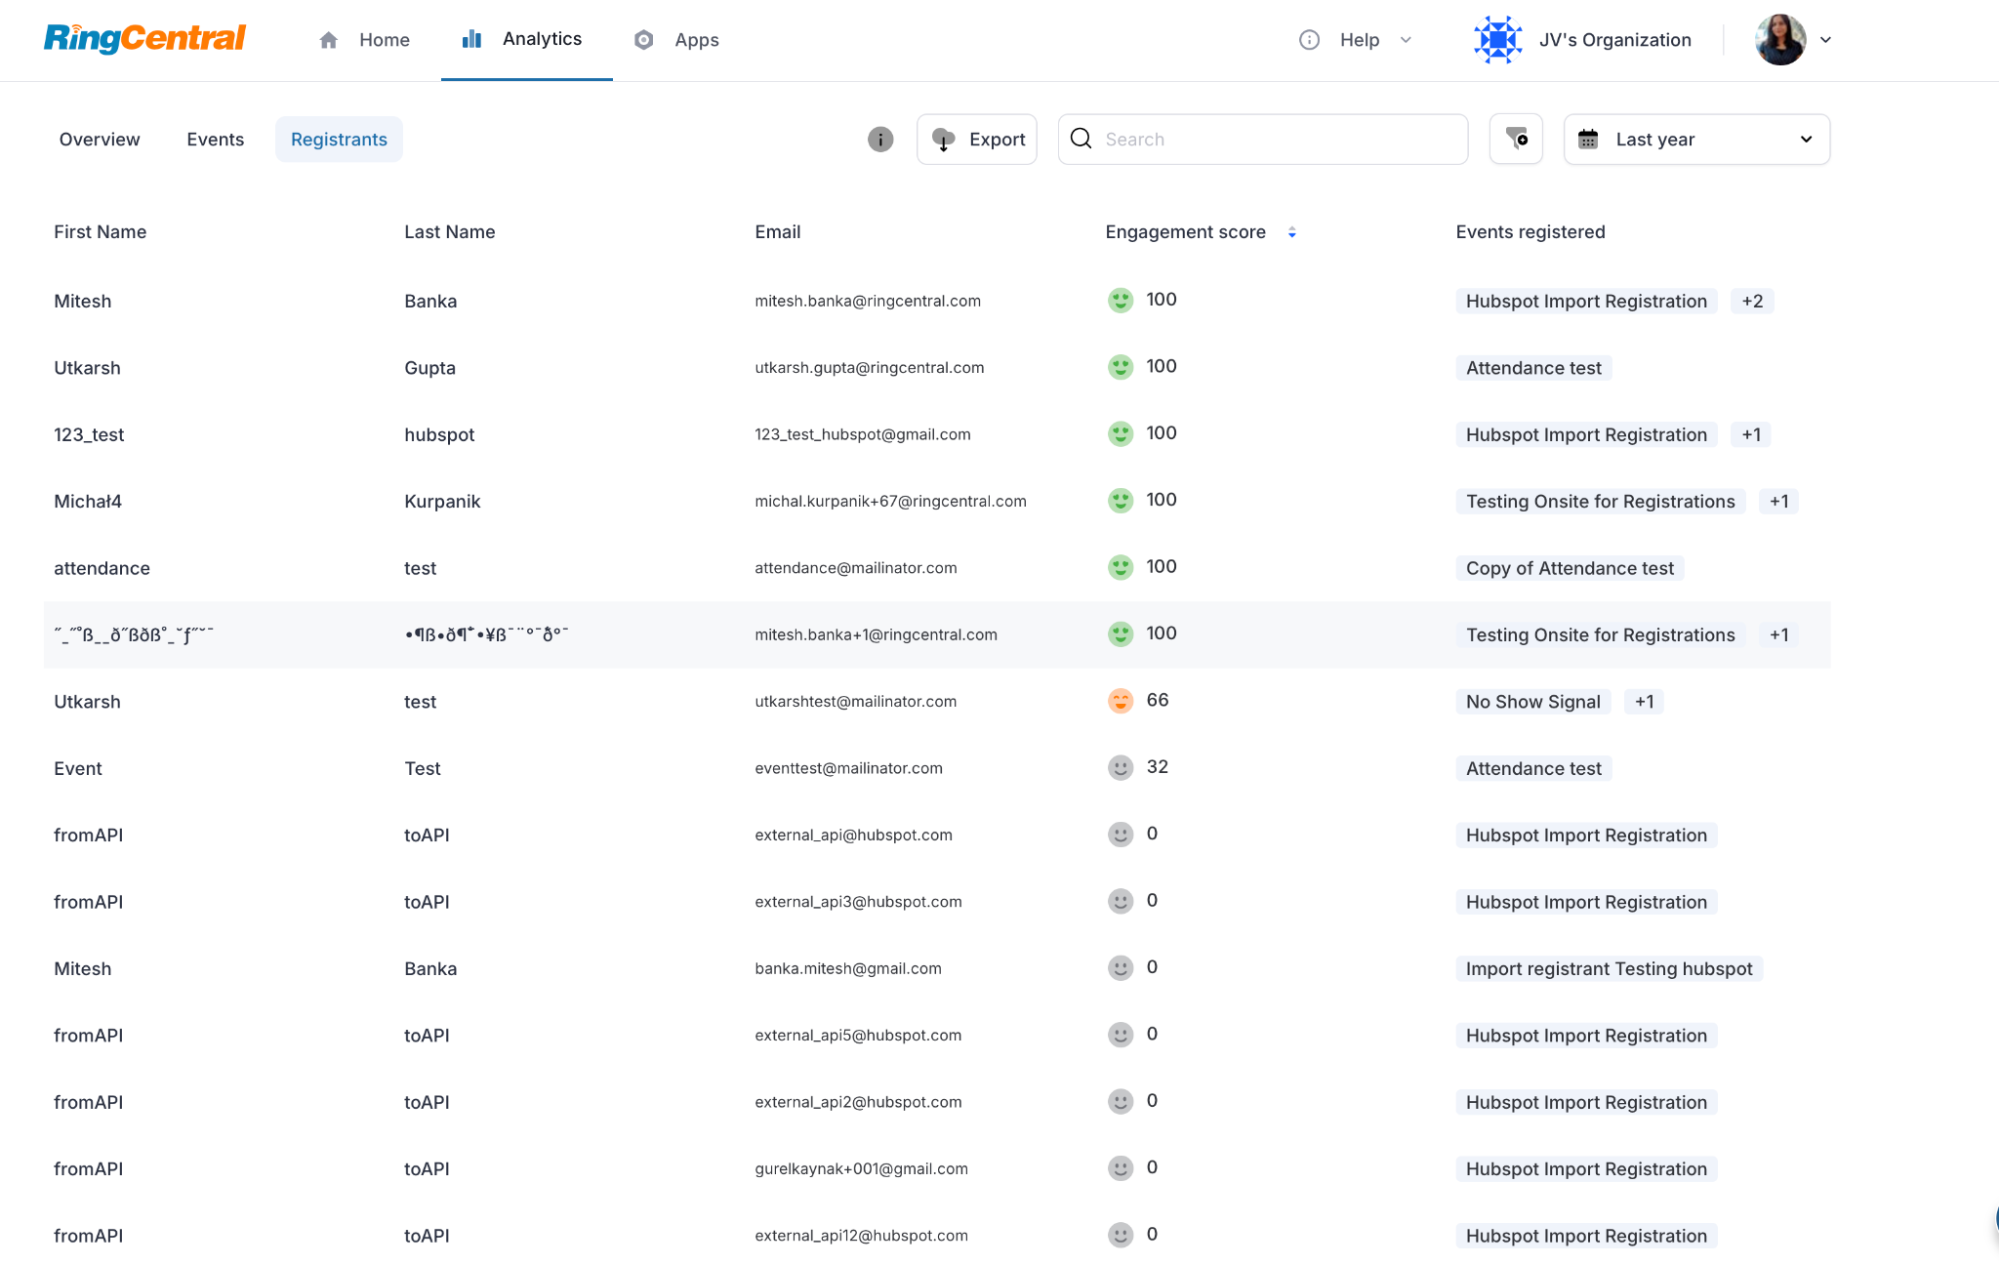Click the info circle icon beside Export
The image size is (1999, 1280).
click(x=880, y=139)
